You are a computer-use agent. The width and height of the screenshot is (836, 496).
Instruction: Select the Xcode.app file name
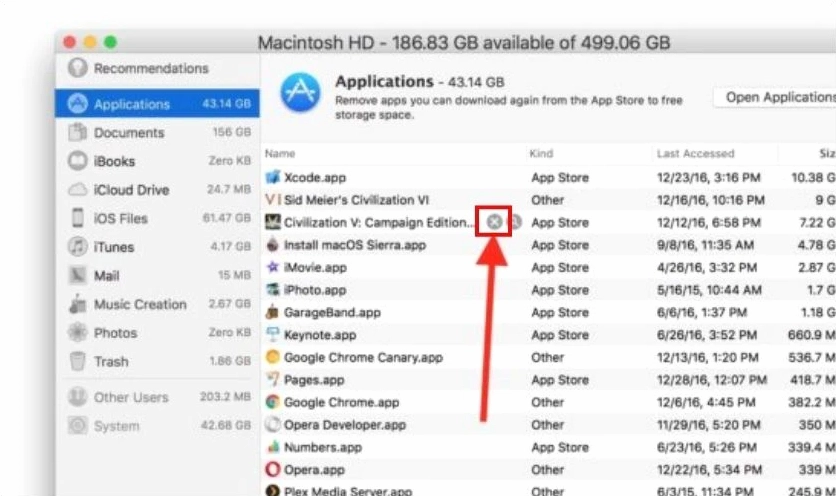point(315,178)
